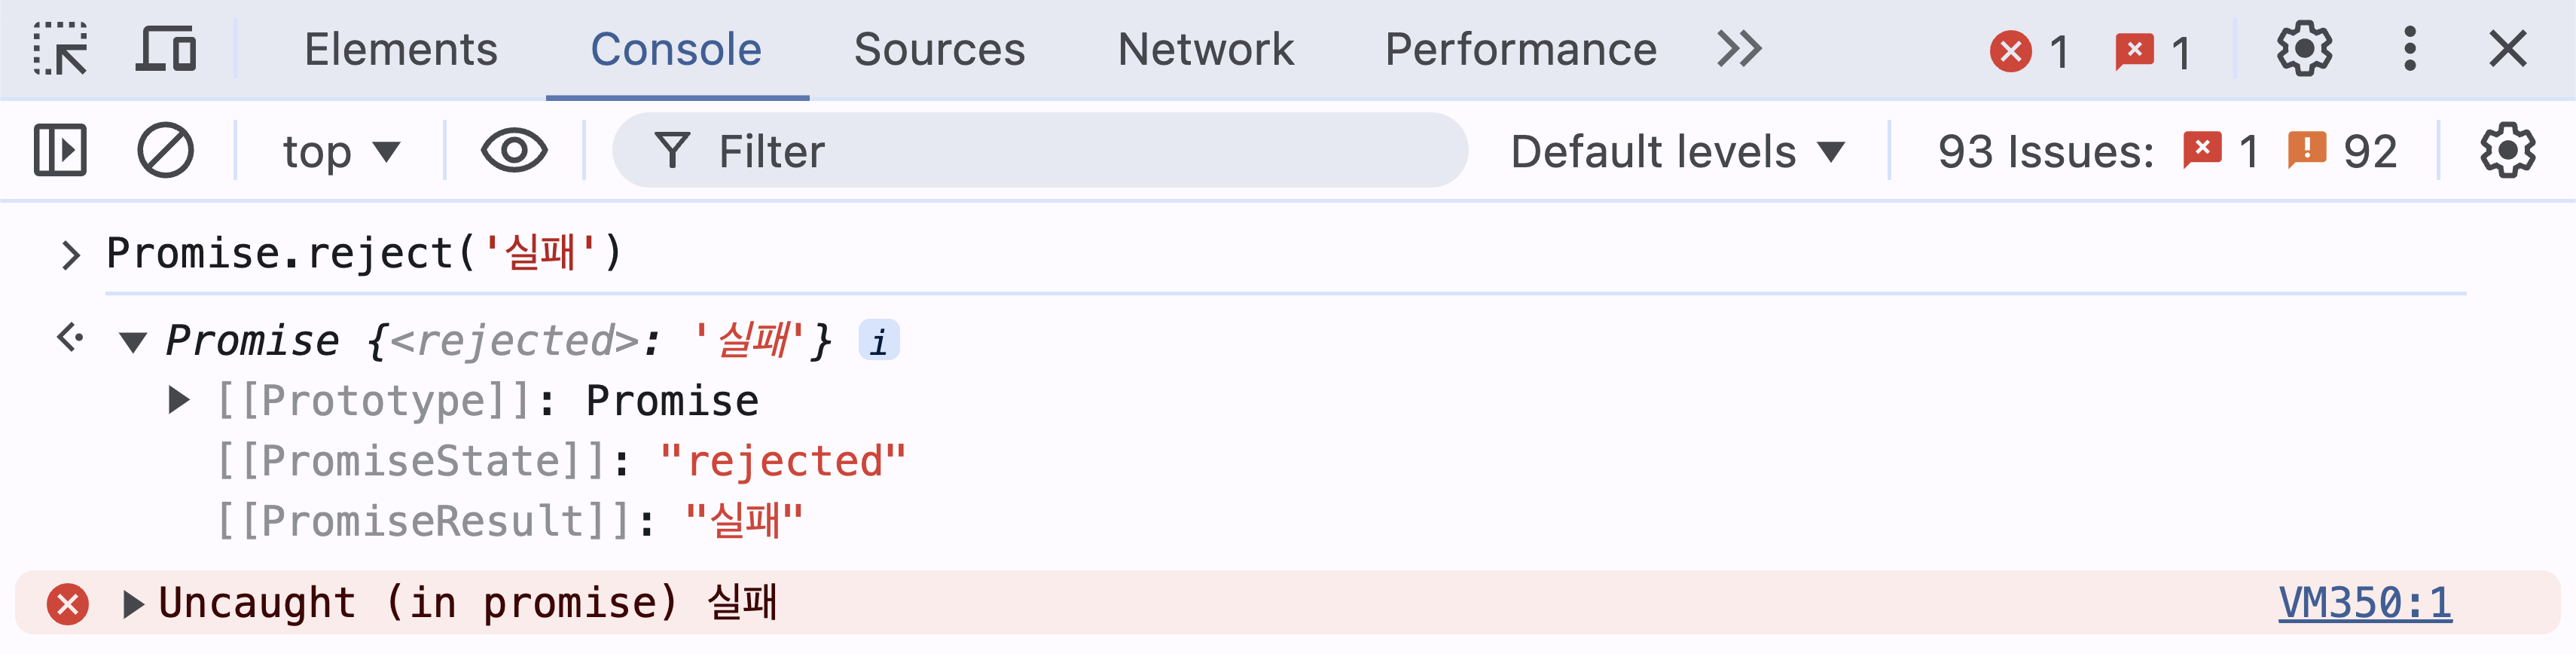
Task: Switch to the Network tab
Action: (x=1205, y=49)
